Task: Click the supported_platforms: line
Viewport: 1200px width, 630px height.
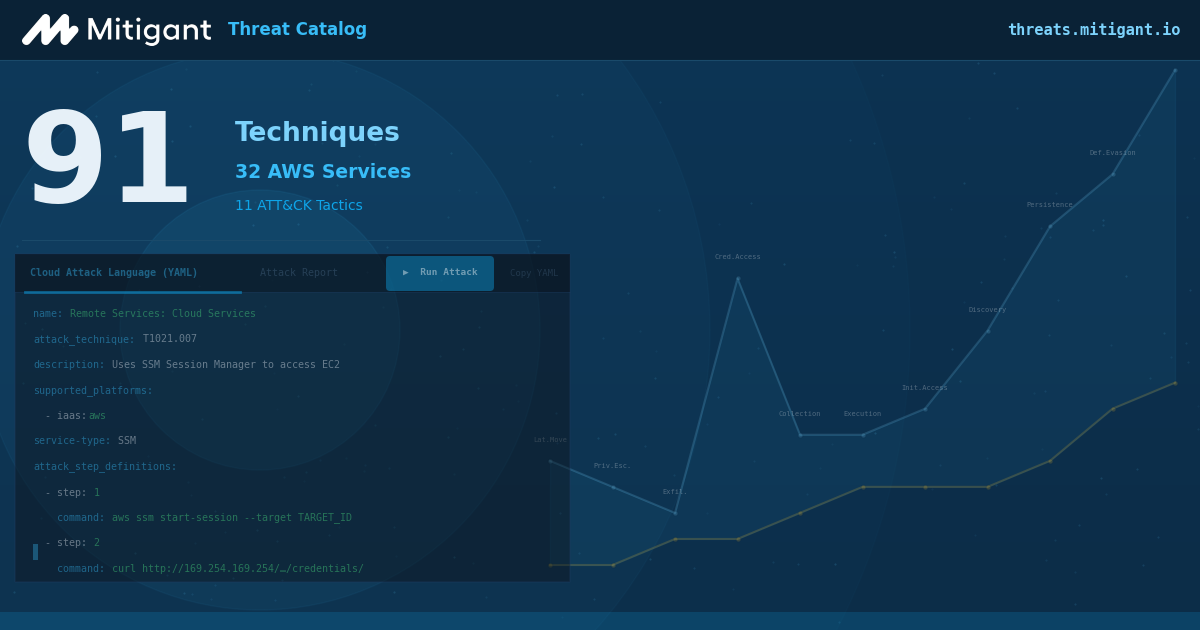Action: [93, 391]
